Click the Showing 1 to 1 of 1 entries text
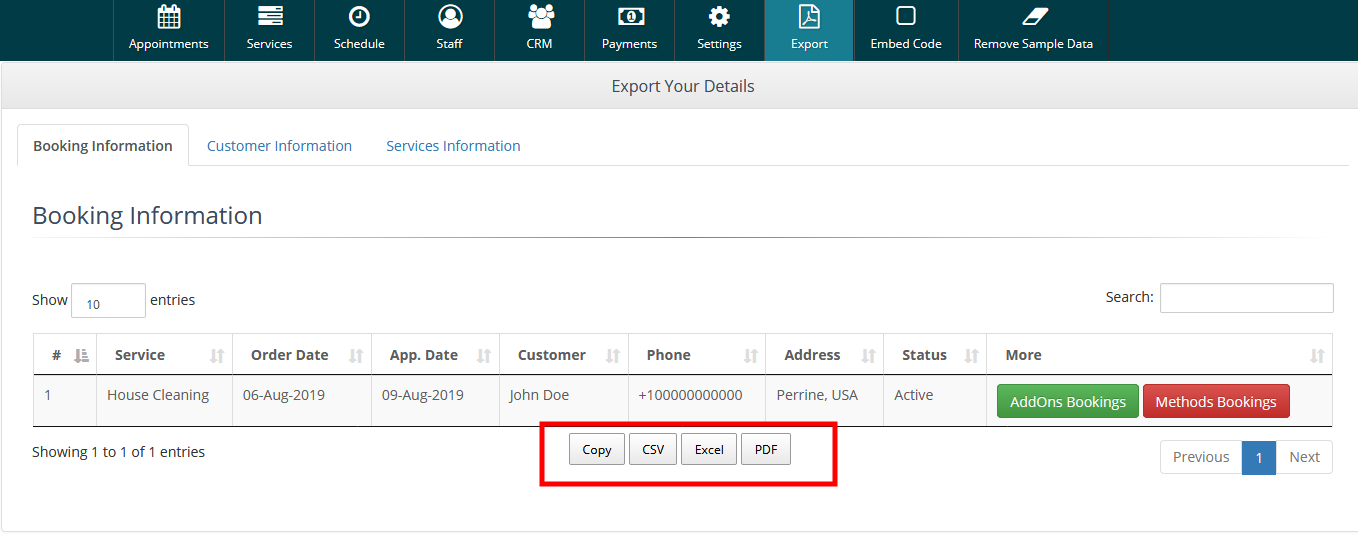Image resolution: width=1358 pixels, height=550 pixels. (x=118, y=452)
